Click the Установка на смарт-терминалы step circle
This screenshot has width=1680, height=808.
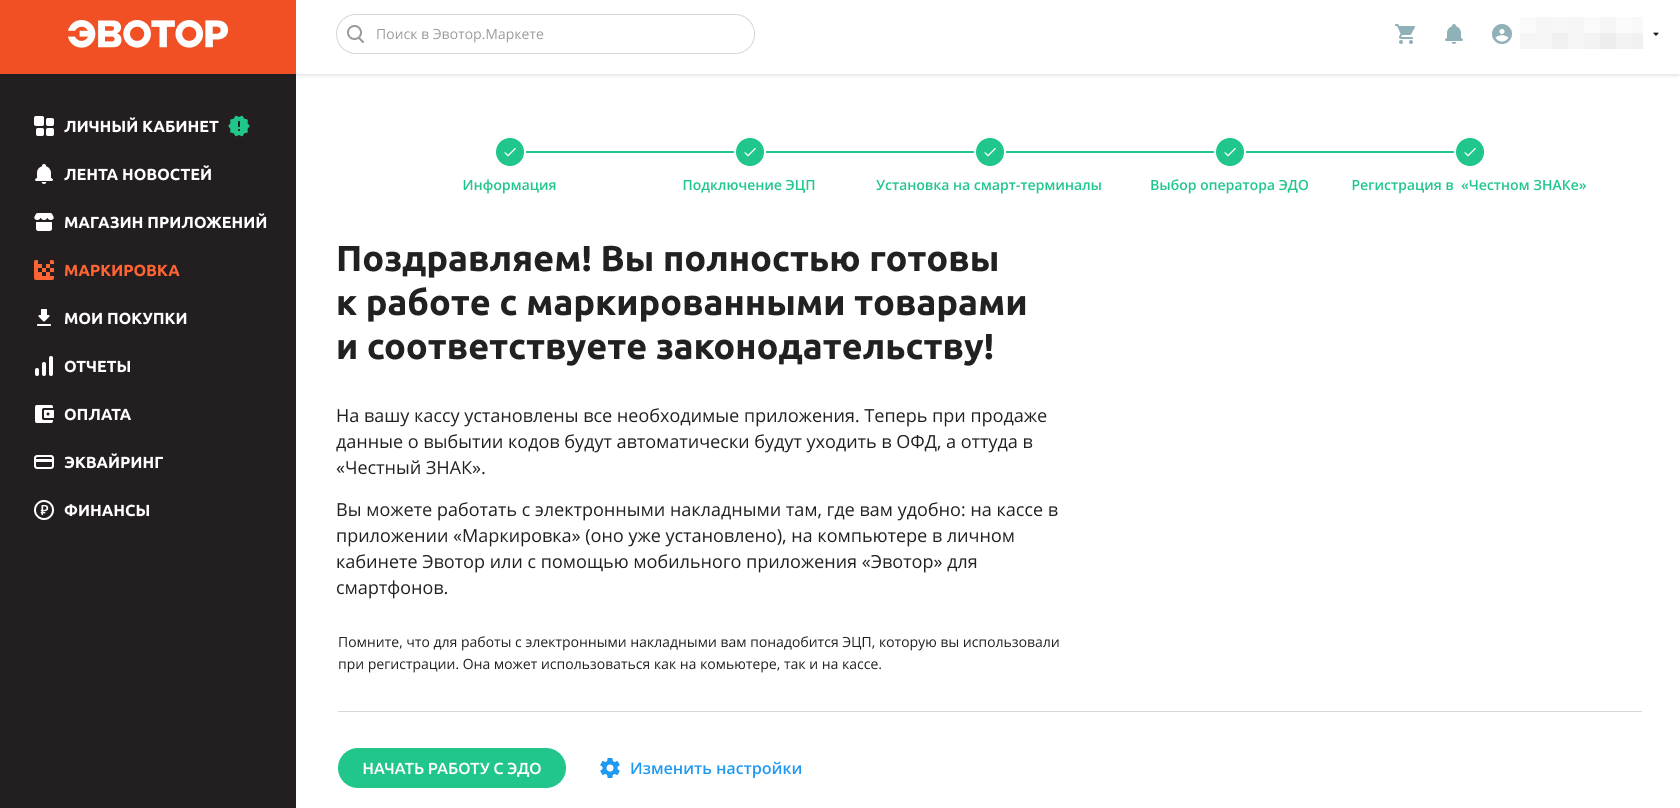[990, 152]
